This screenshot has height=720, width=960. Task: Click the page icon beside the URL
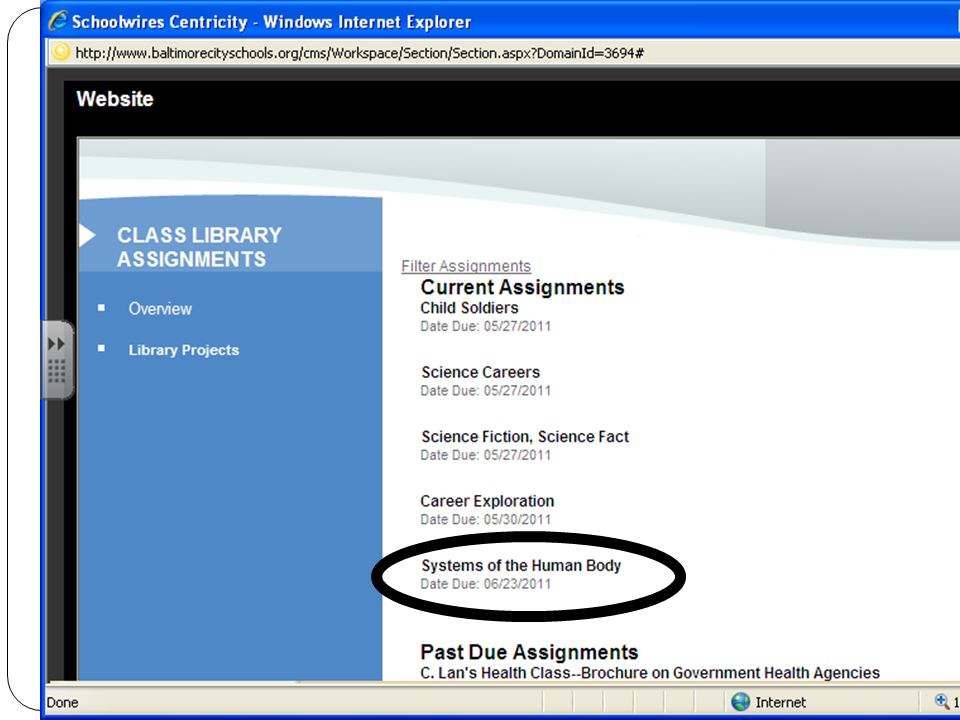coord(61,52)
